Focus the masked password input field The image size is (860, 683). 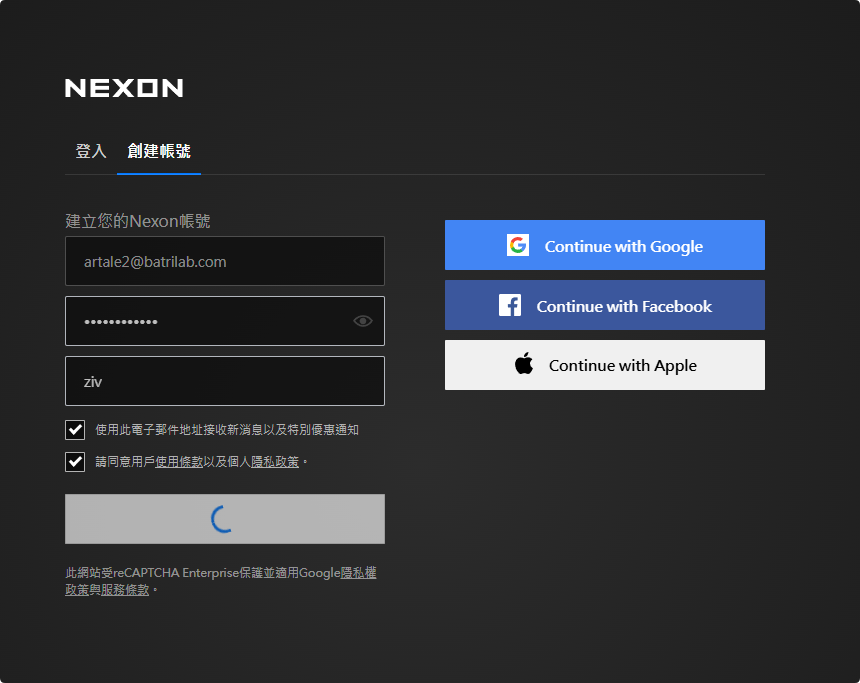225,321
